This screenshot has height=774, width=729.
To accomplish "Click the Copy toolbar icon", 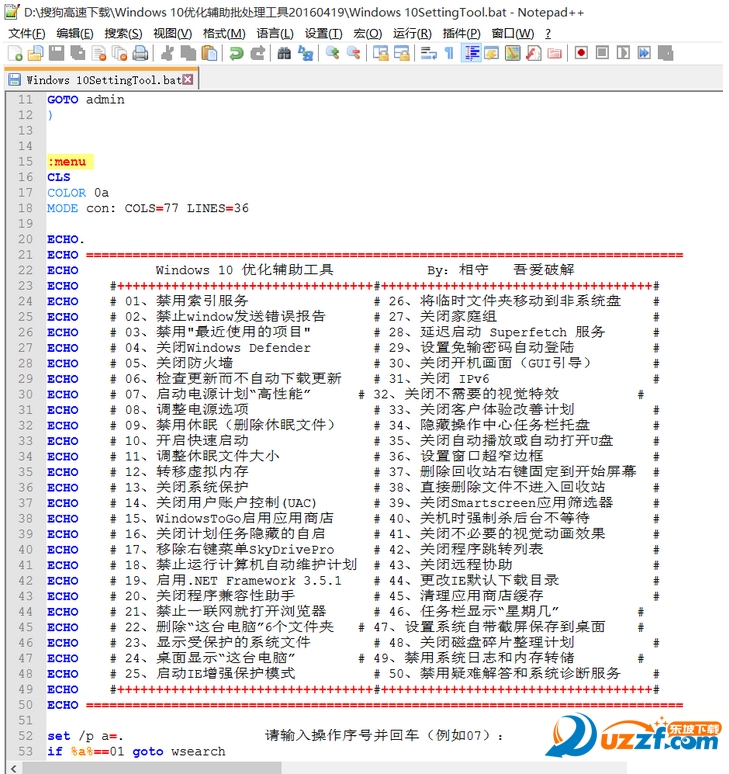I will (188, 53).
